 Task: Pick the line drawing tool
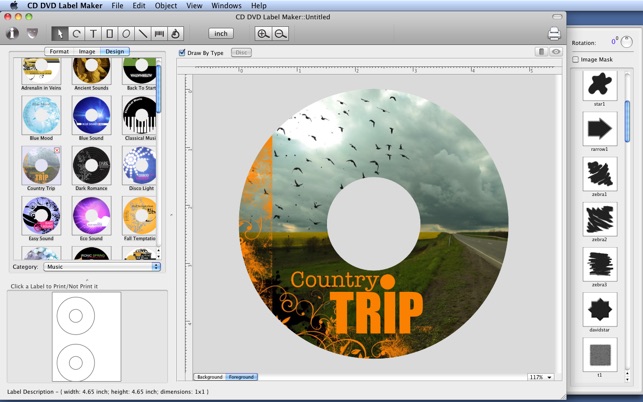143,34
